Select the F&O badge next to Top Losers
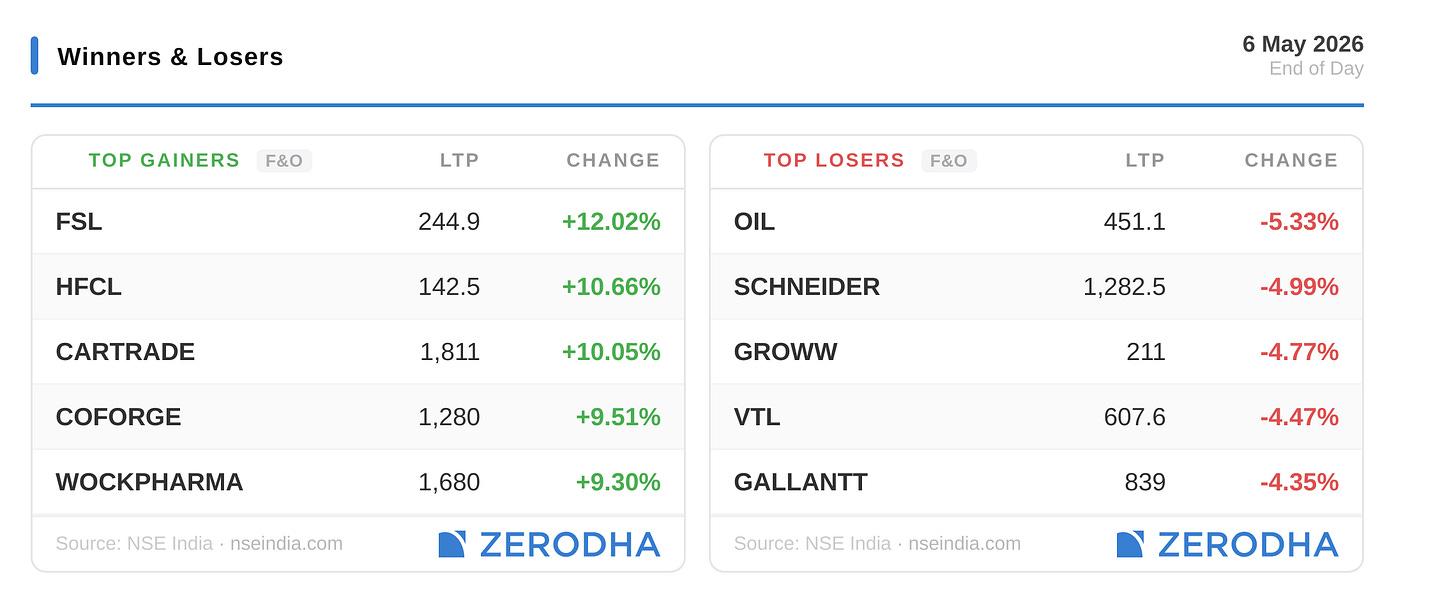The height and width of the screenshot is (611, 1456). pyautogui.click(x=948, y=161)
